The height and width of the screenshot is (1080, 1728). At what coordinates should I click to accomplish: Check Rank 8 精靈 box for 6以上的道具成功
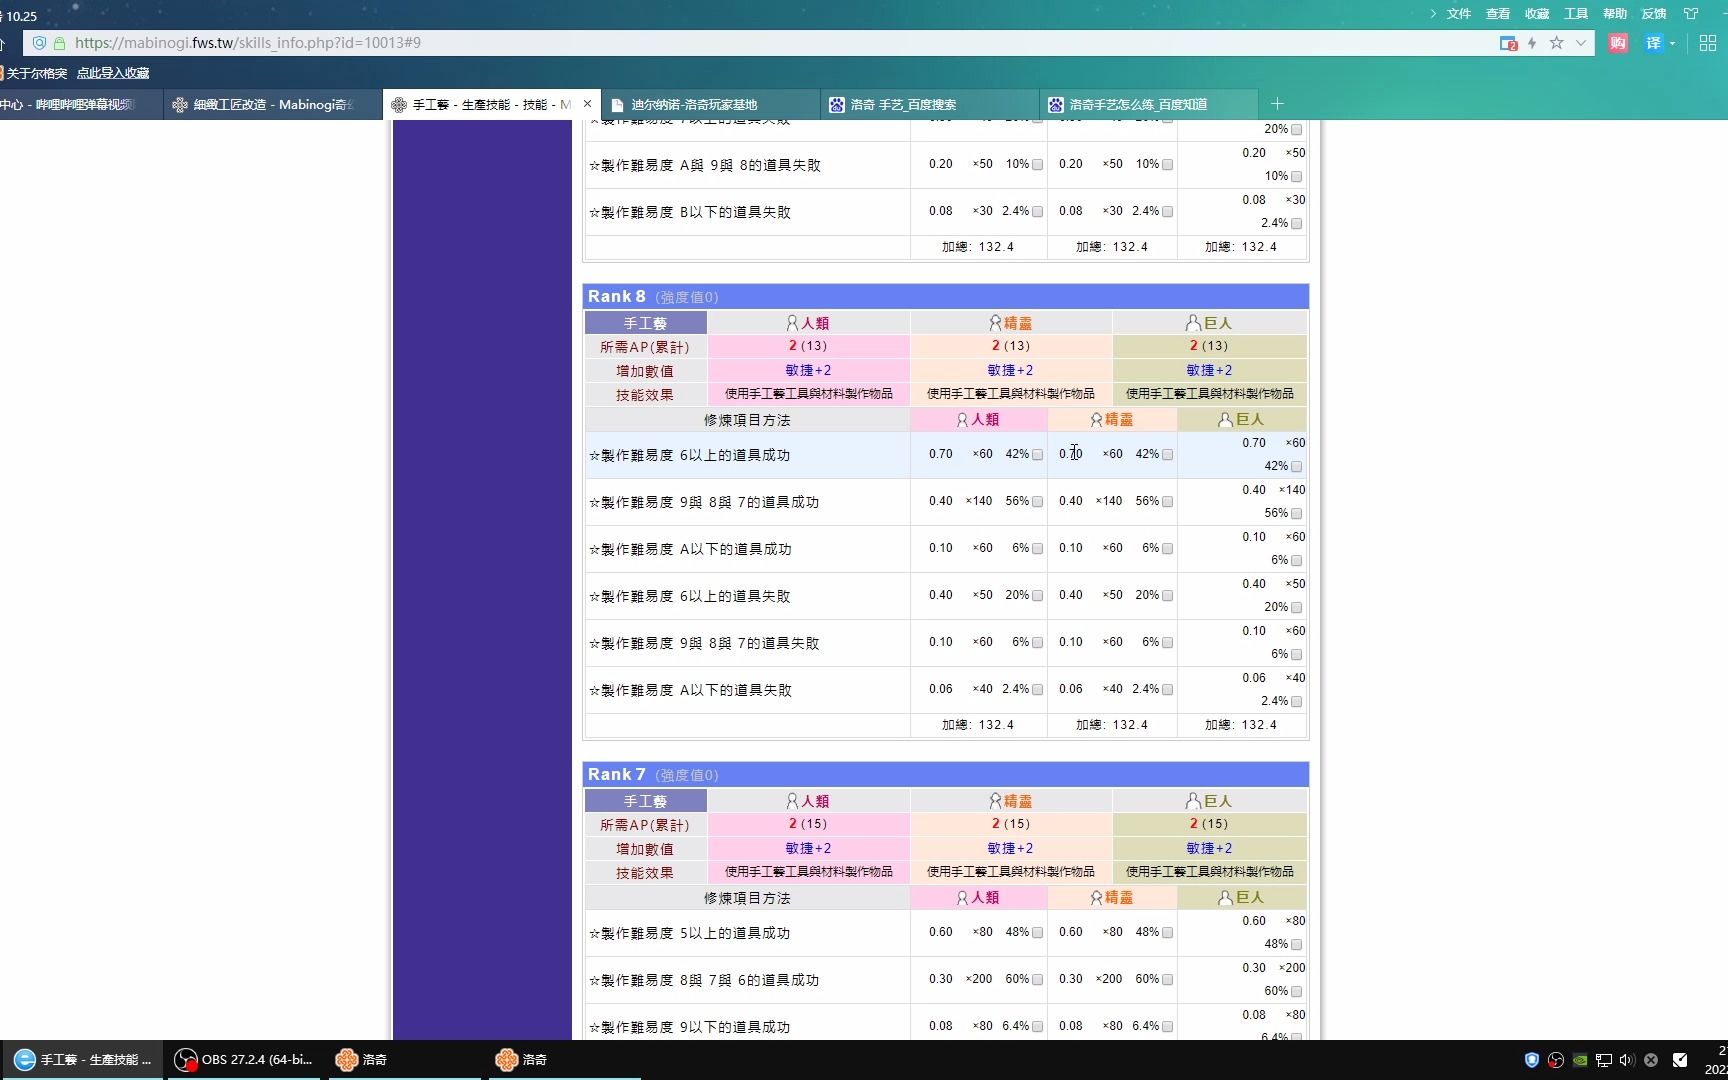[1167, 455]
